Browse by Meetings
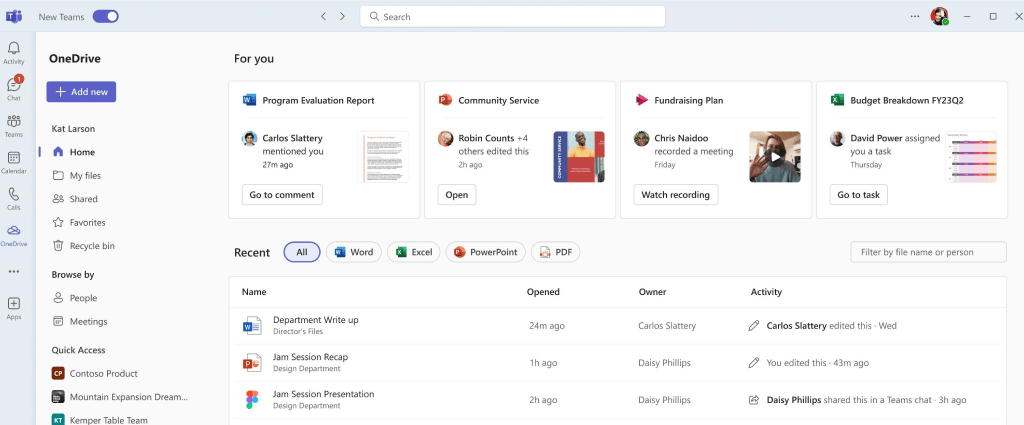1024x425 pixels. [x=88, y=322]
